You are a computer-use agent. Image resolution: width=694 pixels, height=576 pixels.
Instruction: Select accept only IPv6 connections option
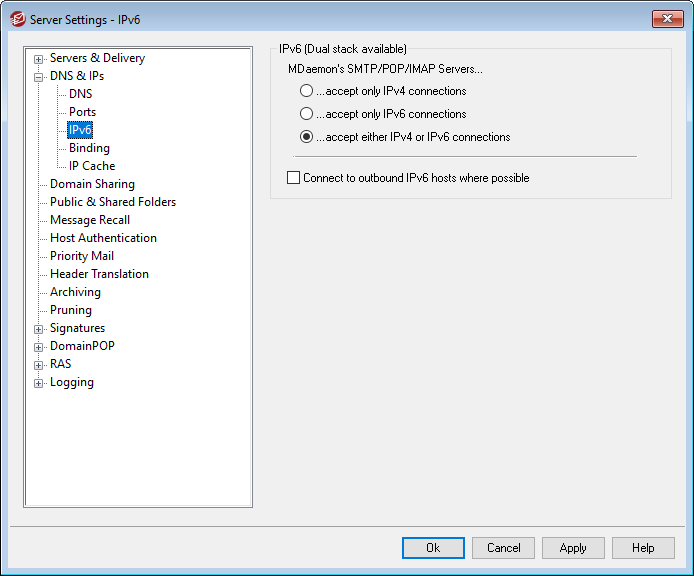pyautogui.click(x=307, y=115)
